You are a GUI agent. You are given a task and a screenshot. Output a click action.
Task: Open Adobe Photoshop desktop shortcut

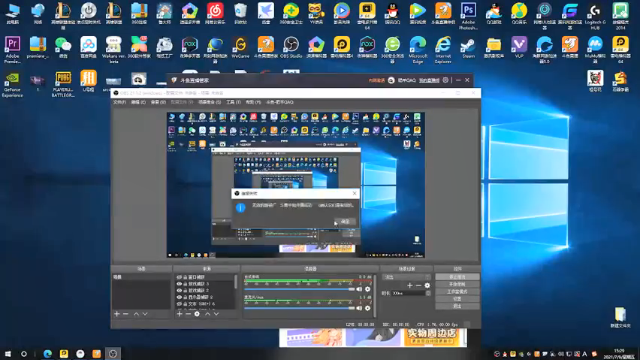(x=468, y=16)
